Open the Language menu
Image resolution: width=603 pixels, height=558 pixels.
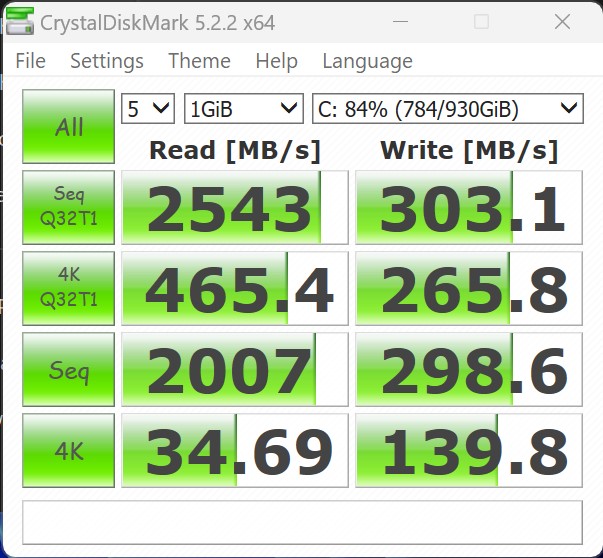[368, 61]
